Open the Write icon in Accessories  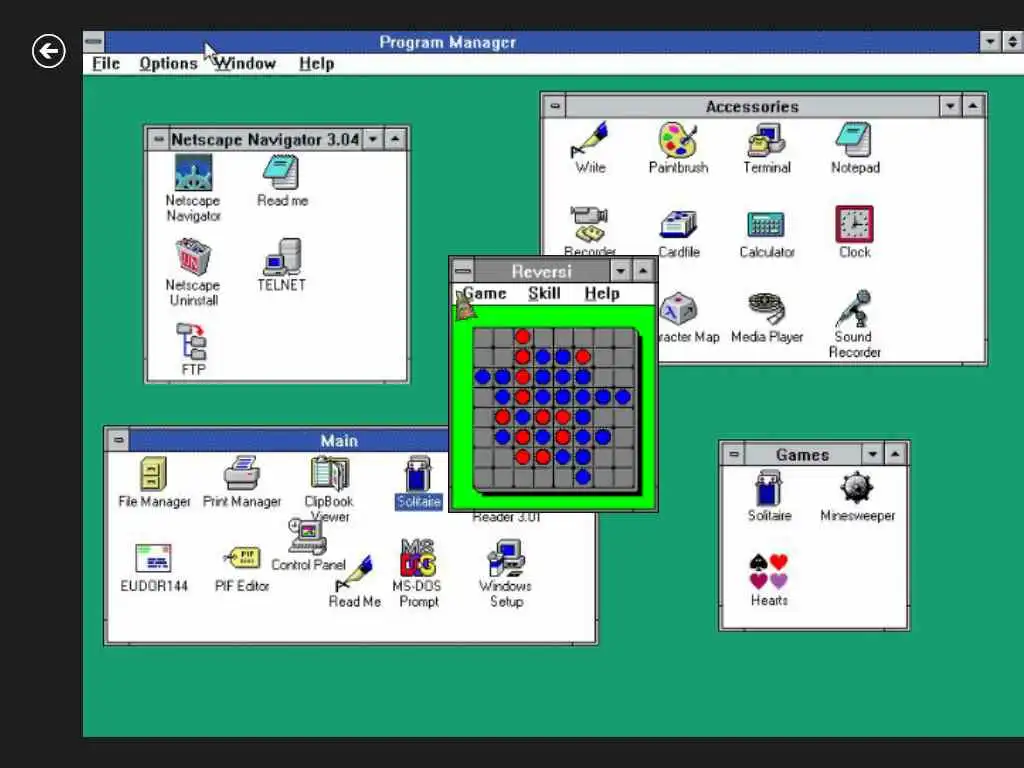(x=590, y=139)
